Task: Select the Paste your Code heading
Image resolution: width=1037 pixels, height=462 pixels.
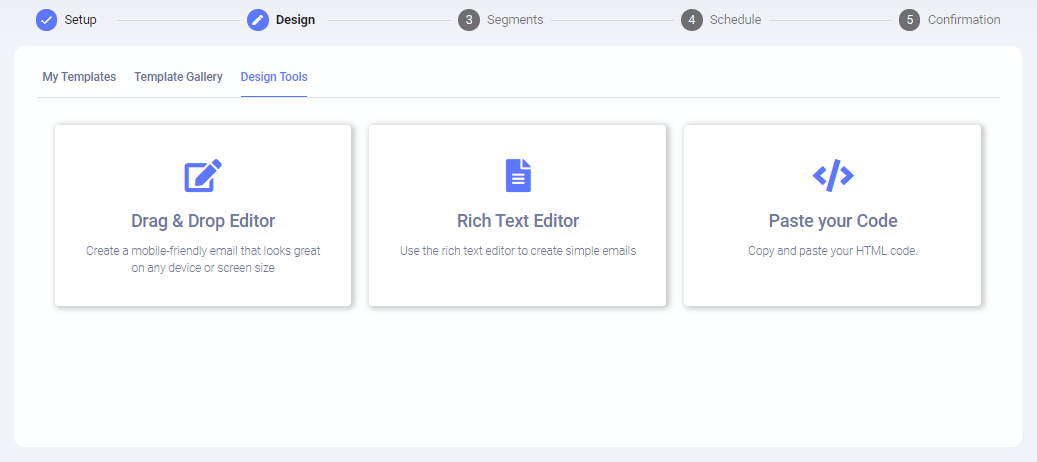Action: [x=833, y=221]
